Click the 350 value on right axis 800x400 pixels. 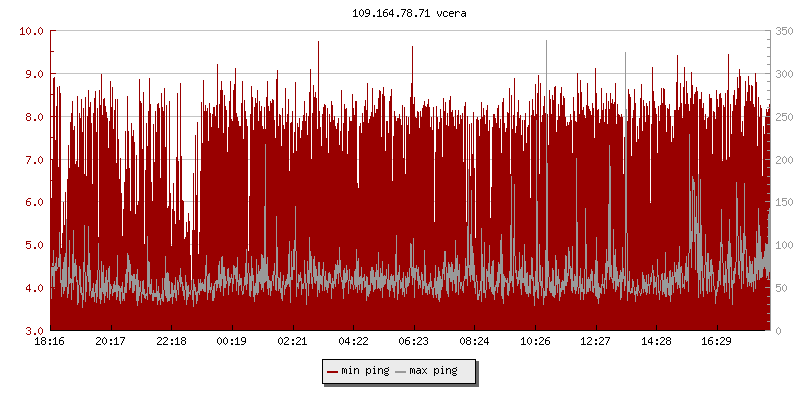click(783, 31)
